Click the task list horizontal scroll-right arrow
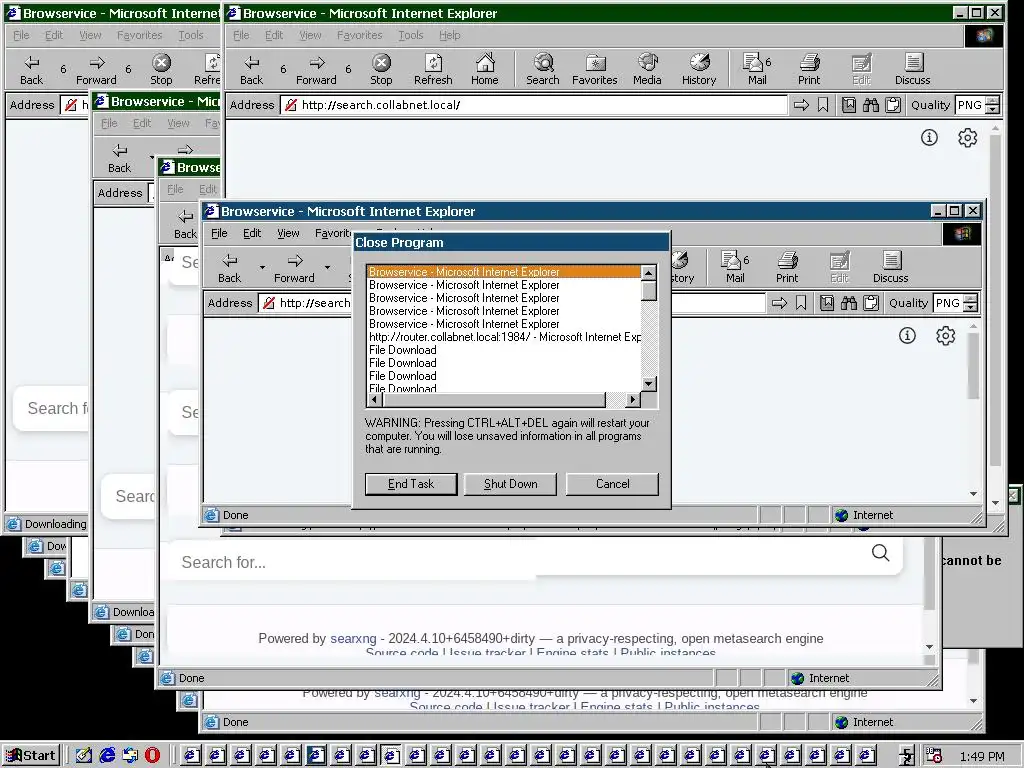The height and width of the screenshot is (768, 1024). pyautogui.click(x=632, y=399)
